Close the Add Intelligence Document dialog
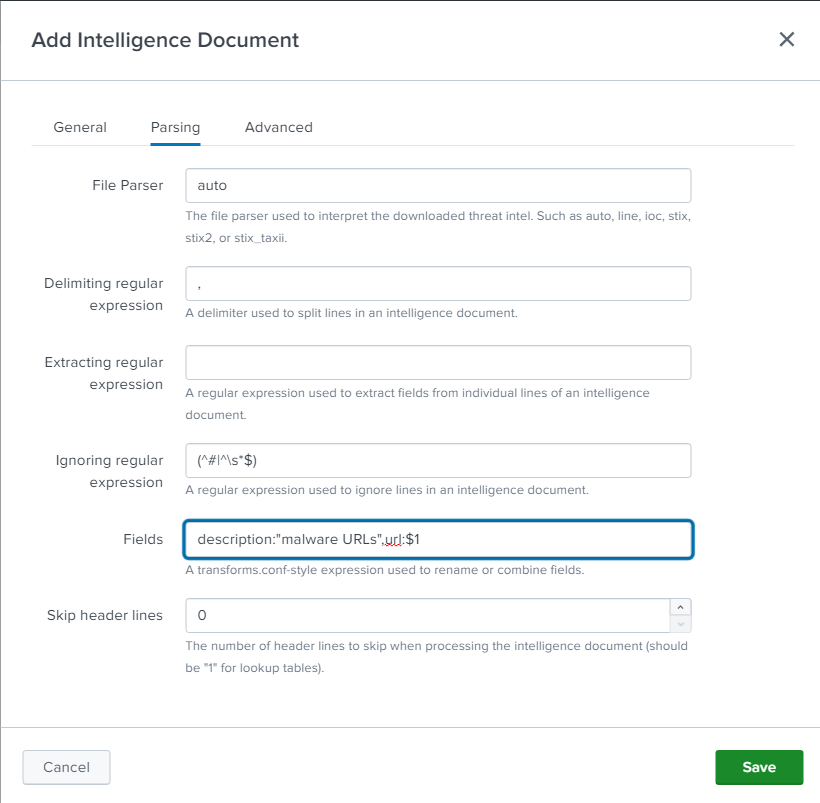Image resolution: width=820 pixels, height=803 pixels. [x=786, y=40]
